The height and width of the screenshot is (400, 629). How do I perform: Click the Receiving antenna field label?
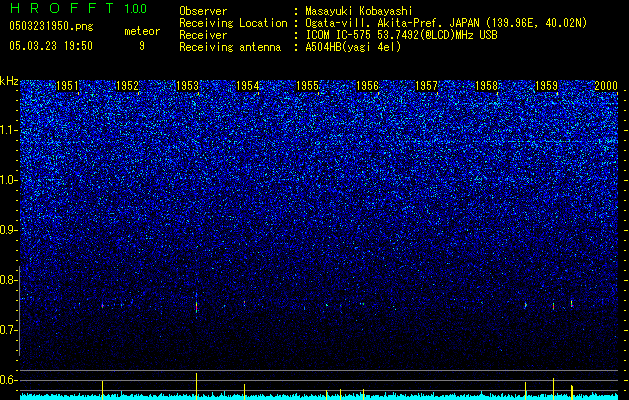click(230, 47)
